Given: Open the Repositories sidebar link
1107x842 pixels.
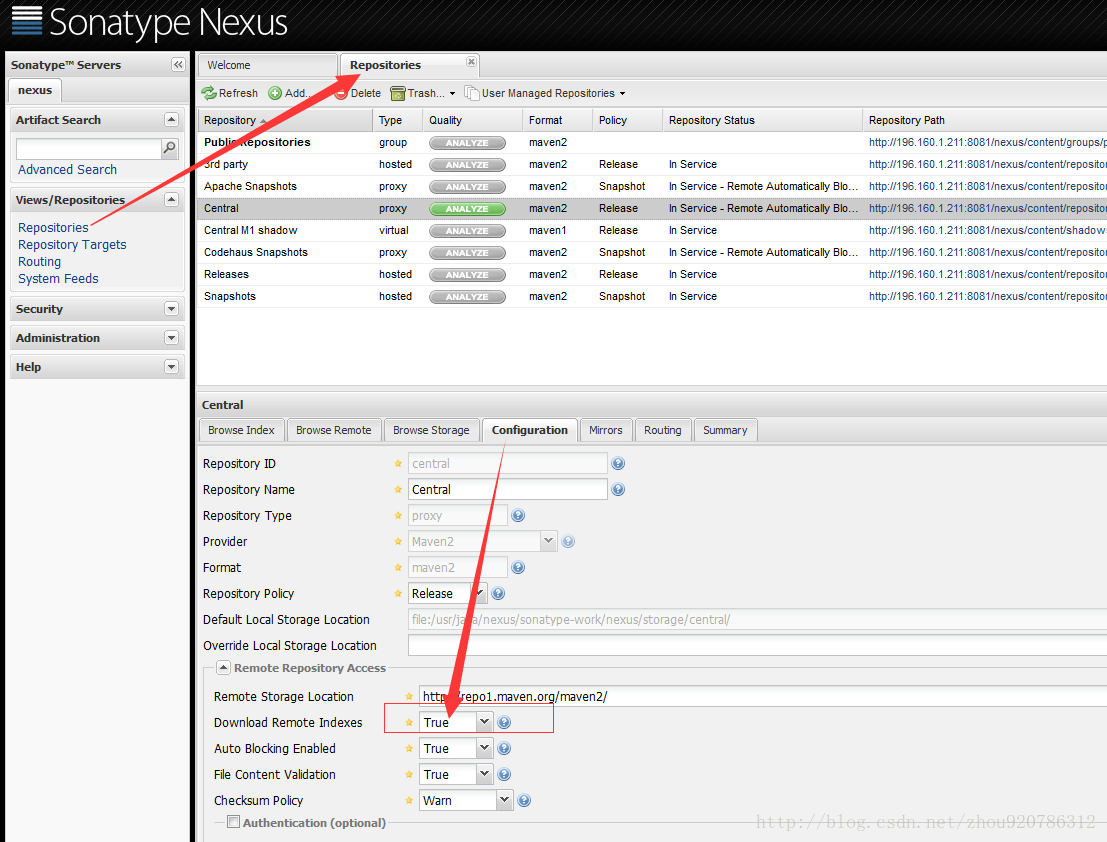Looking at the screenshot, I should [54, 227].
